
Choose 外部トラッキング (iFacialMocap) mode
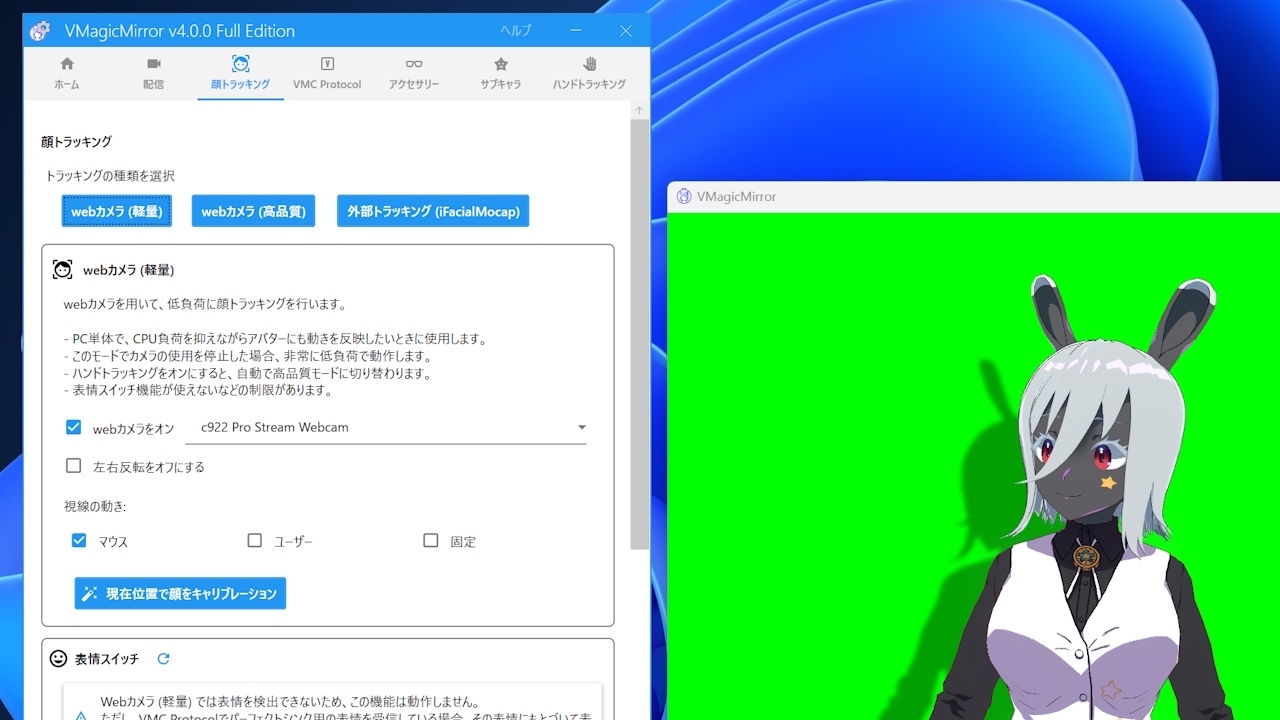tap(433, 211)
